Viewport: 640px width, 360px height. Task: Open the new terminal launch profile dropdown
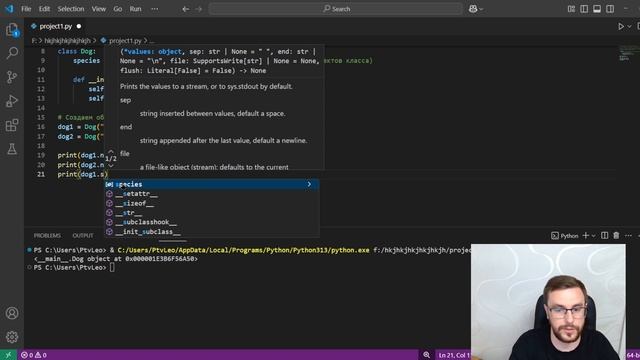point(593,236)
